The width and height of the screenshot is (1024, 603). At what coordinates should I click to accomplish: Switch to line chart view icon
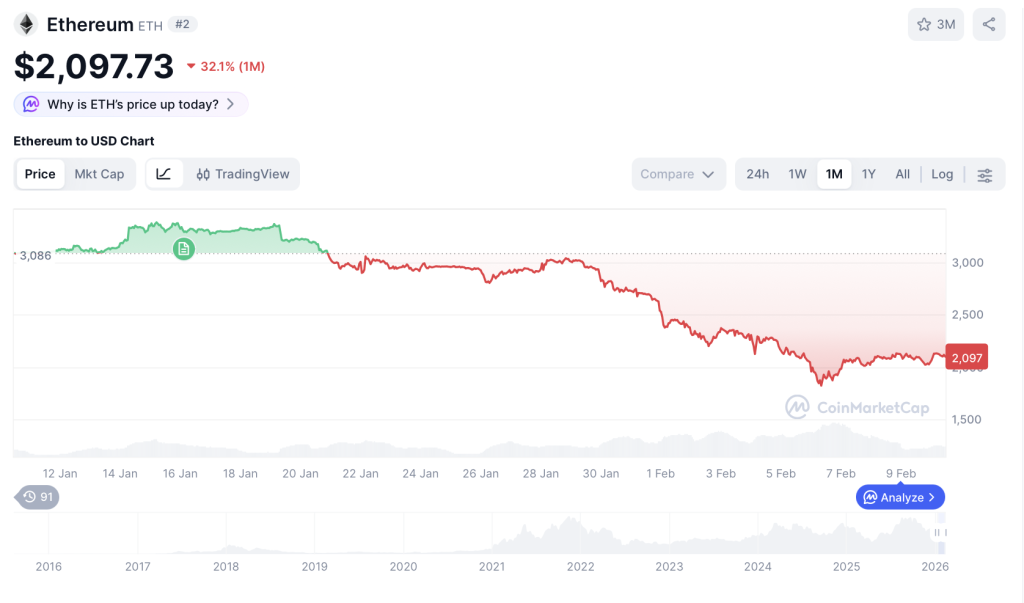(x=164, y=174)
